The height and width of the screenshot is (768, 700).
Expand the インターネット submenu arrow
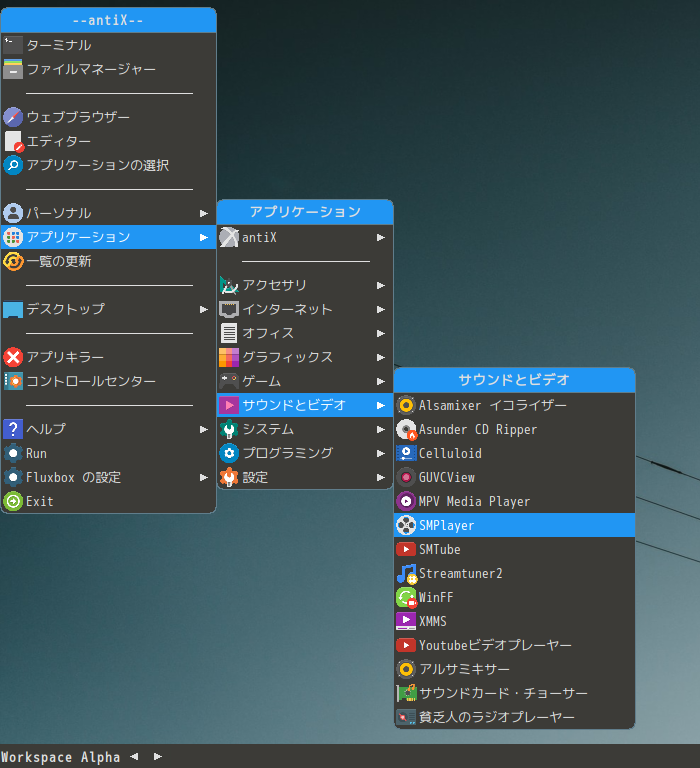click(381, 310)
